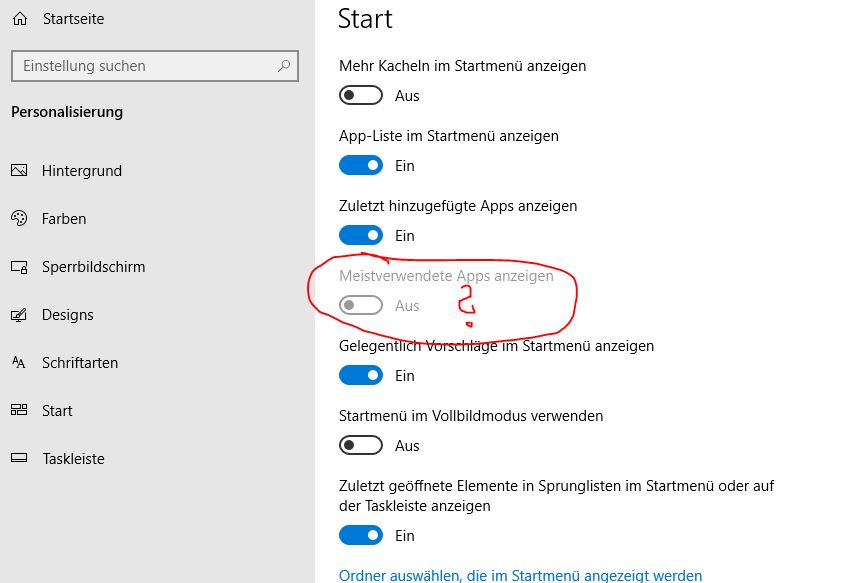This screenshot has height=583, width=844.
Task: Click label 'Zuletzt geöffnete Elemente in Sprunglisten'
Action: [557, 496]
